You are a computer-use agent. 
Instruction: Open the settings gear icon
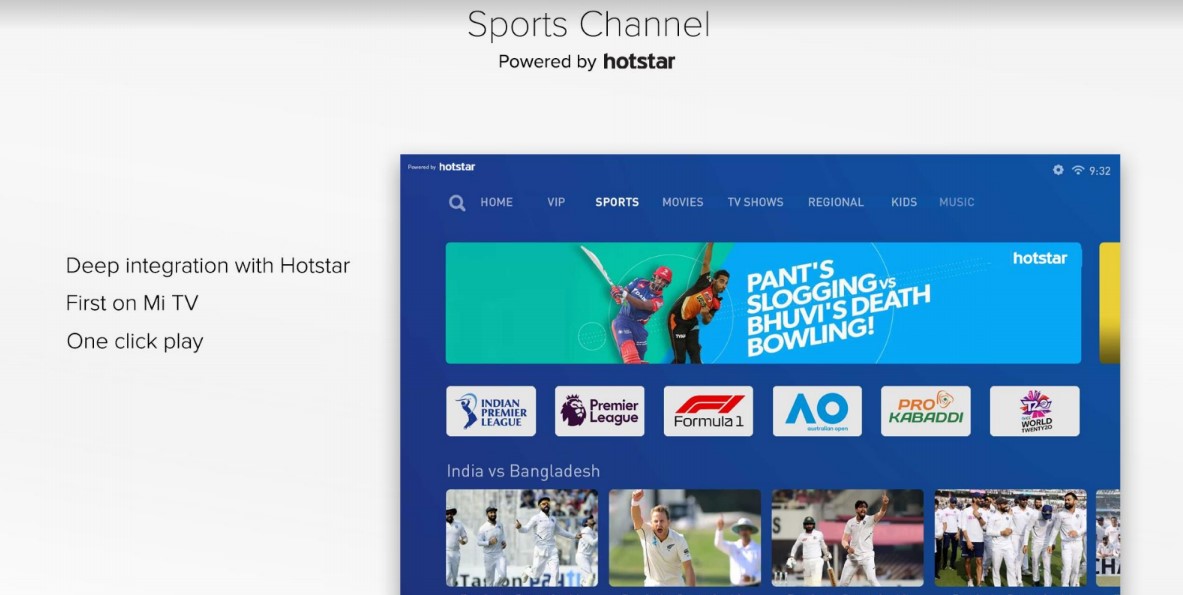1059,170
